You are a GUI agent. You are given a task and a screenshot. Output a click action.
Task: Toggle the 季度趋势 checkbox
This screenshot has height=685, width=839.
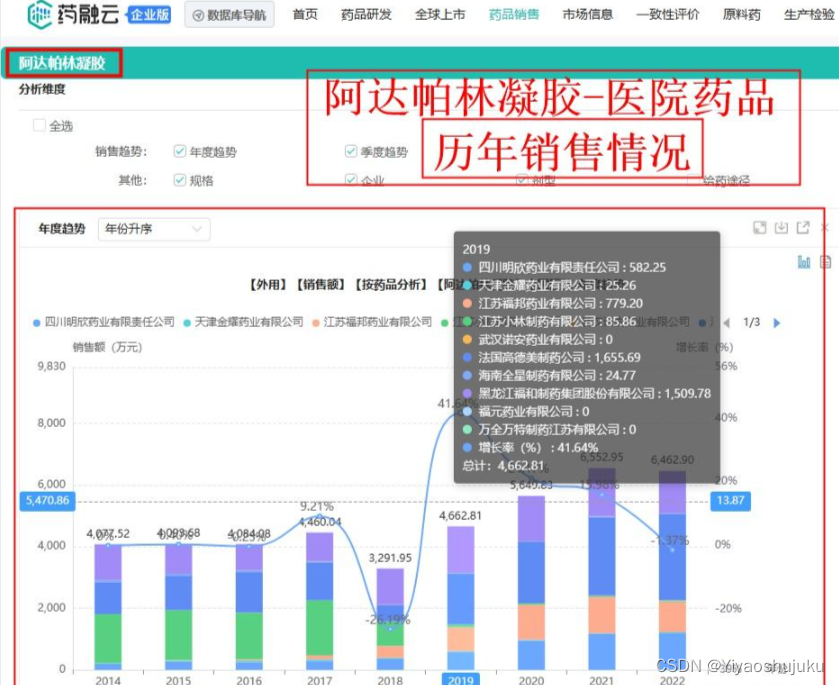pos(351,151)
